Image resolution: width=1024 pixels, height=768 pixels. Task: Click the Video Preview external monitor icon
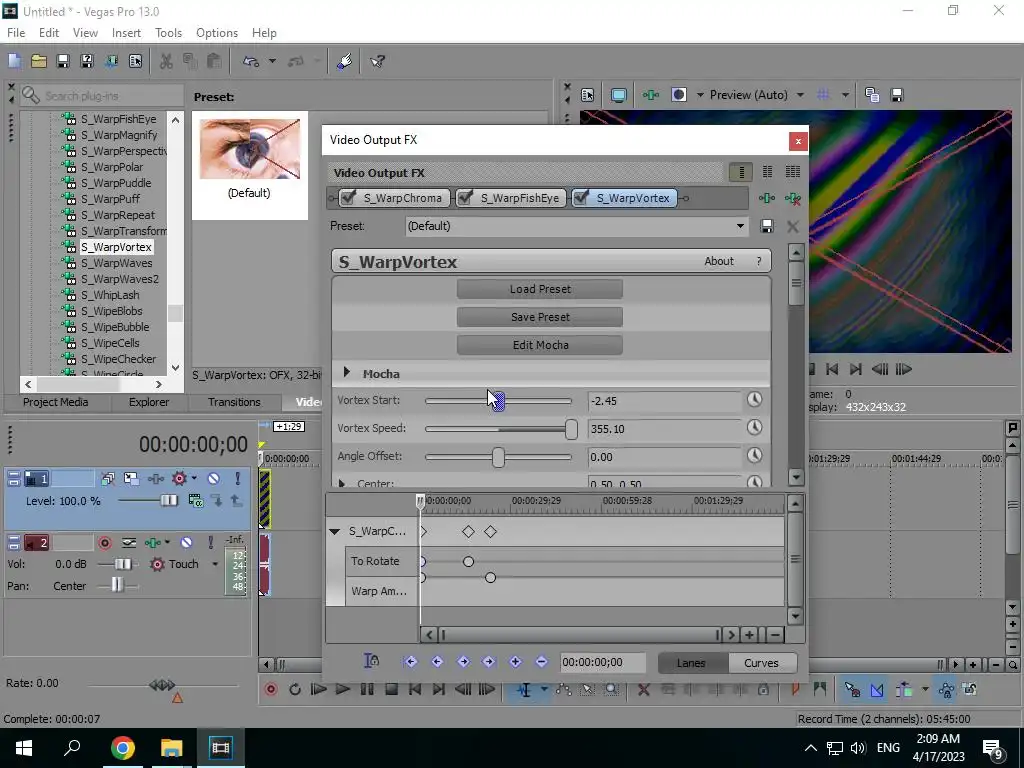click(618, 95)
